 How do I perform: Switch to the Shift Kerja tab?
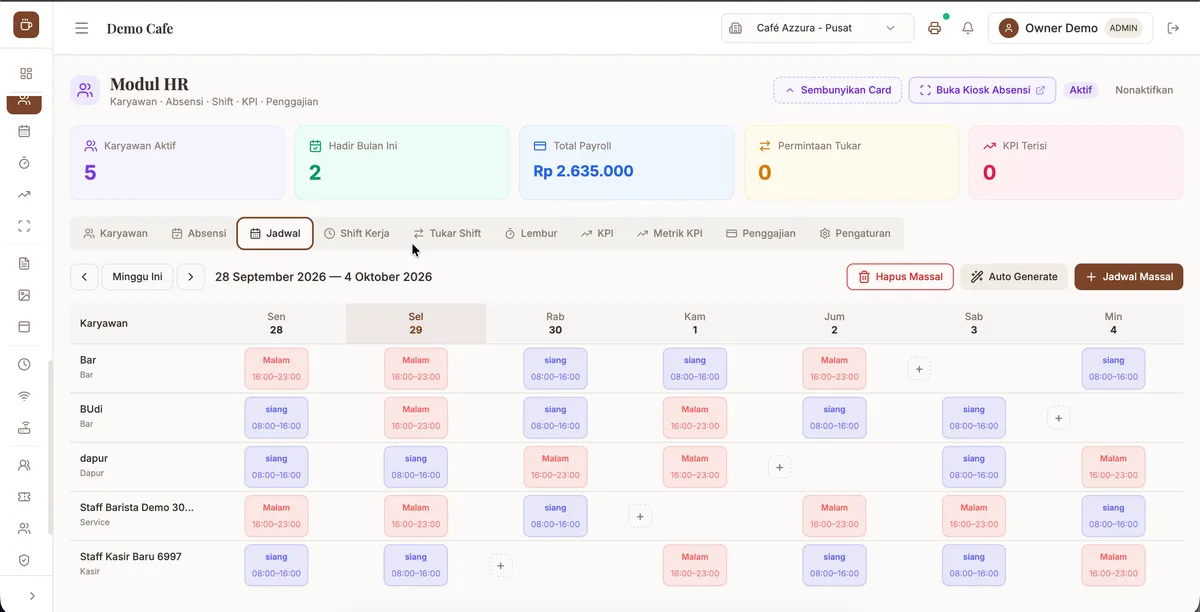coord(357,233)
